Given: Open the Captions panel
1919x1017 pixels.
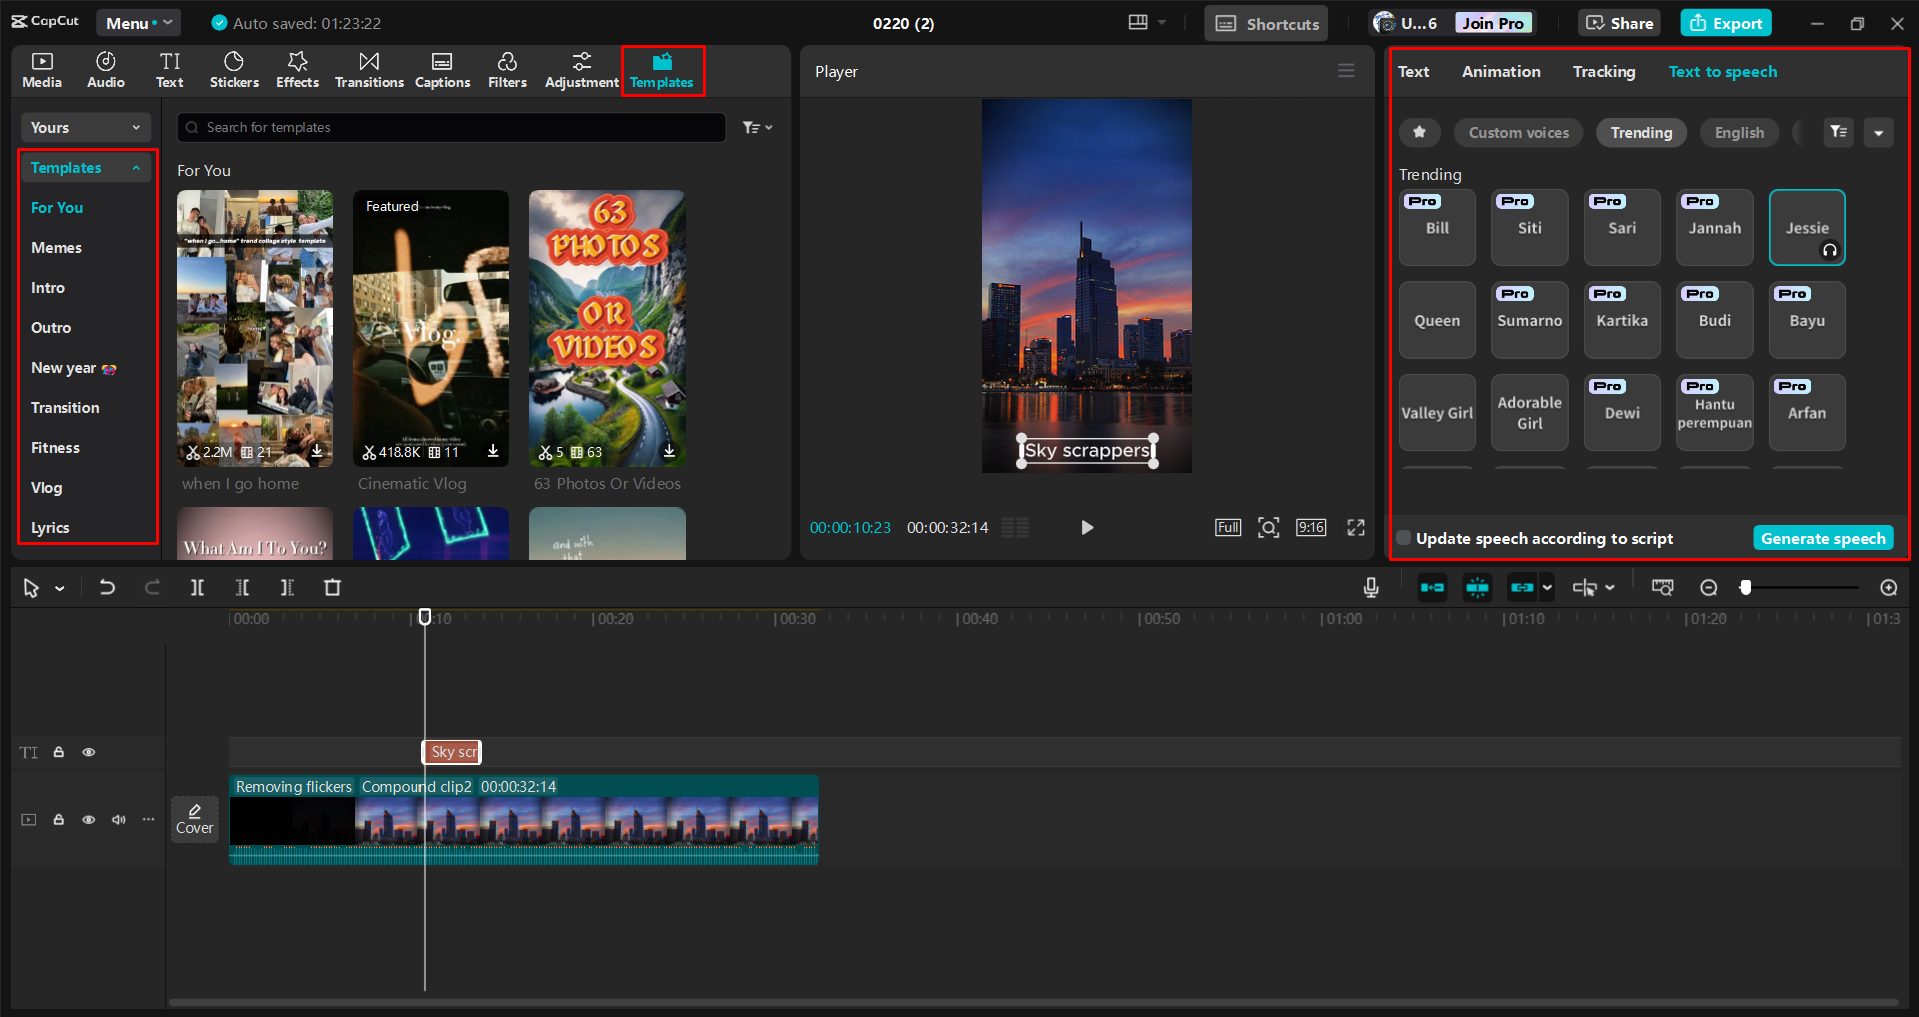Looking at the screenshot, I should [442, 70].
